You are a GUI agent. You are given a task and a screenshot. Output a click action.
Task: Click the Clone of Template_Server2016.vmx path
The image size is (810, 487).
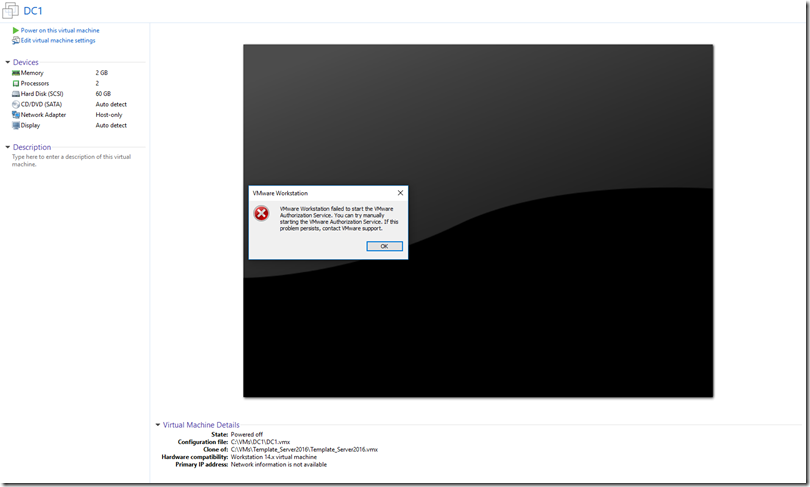(304, 449)
